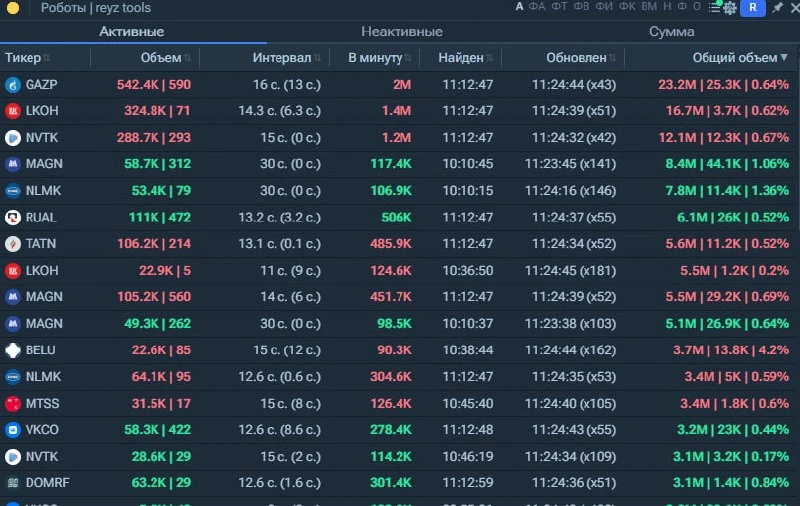The width and height of the screenshot is (800, 506).
Task: Click the pin window icon
Action: [x=777, y=7]
